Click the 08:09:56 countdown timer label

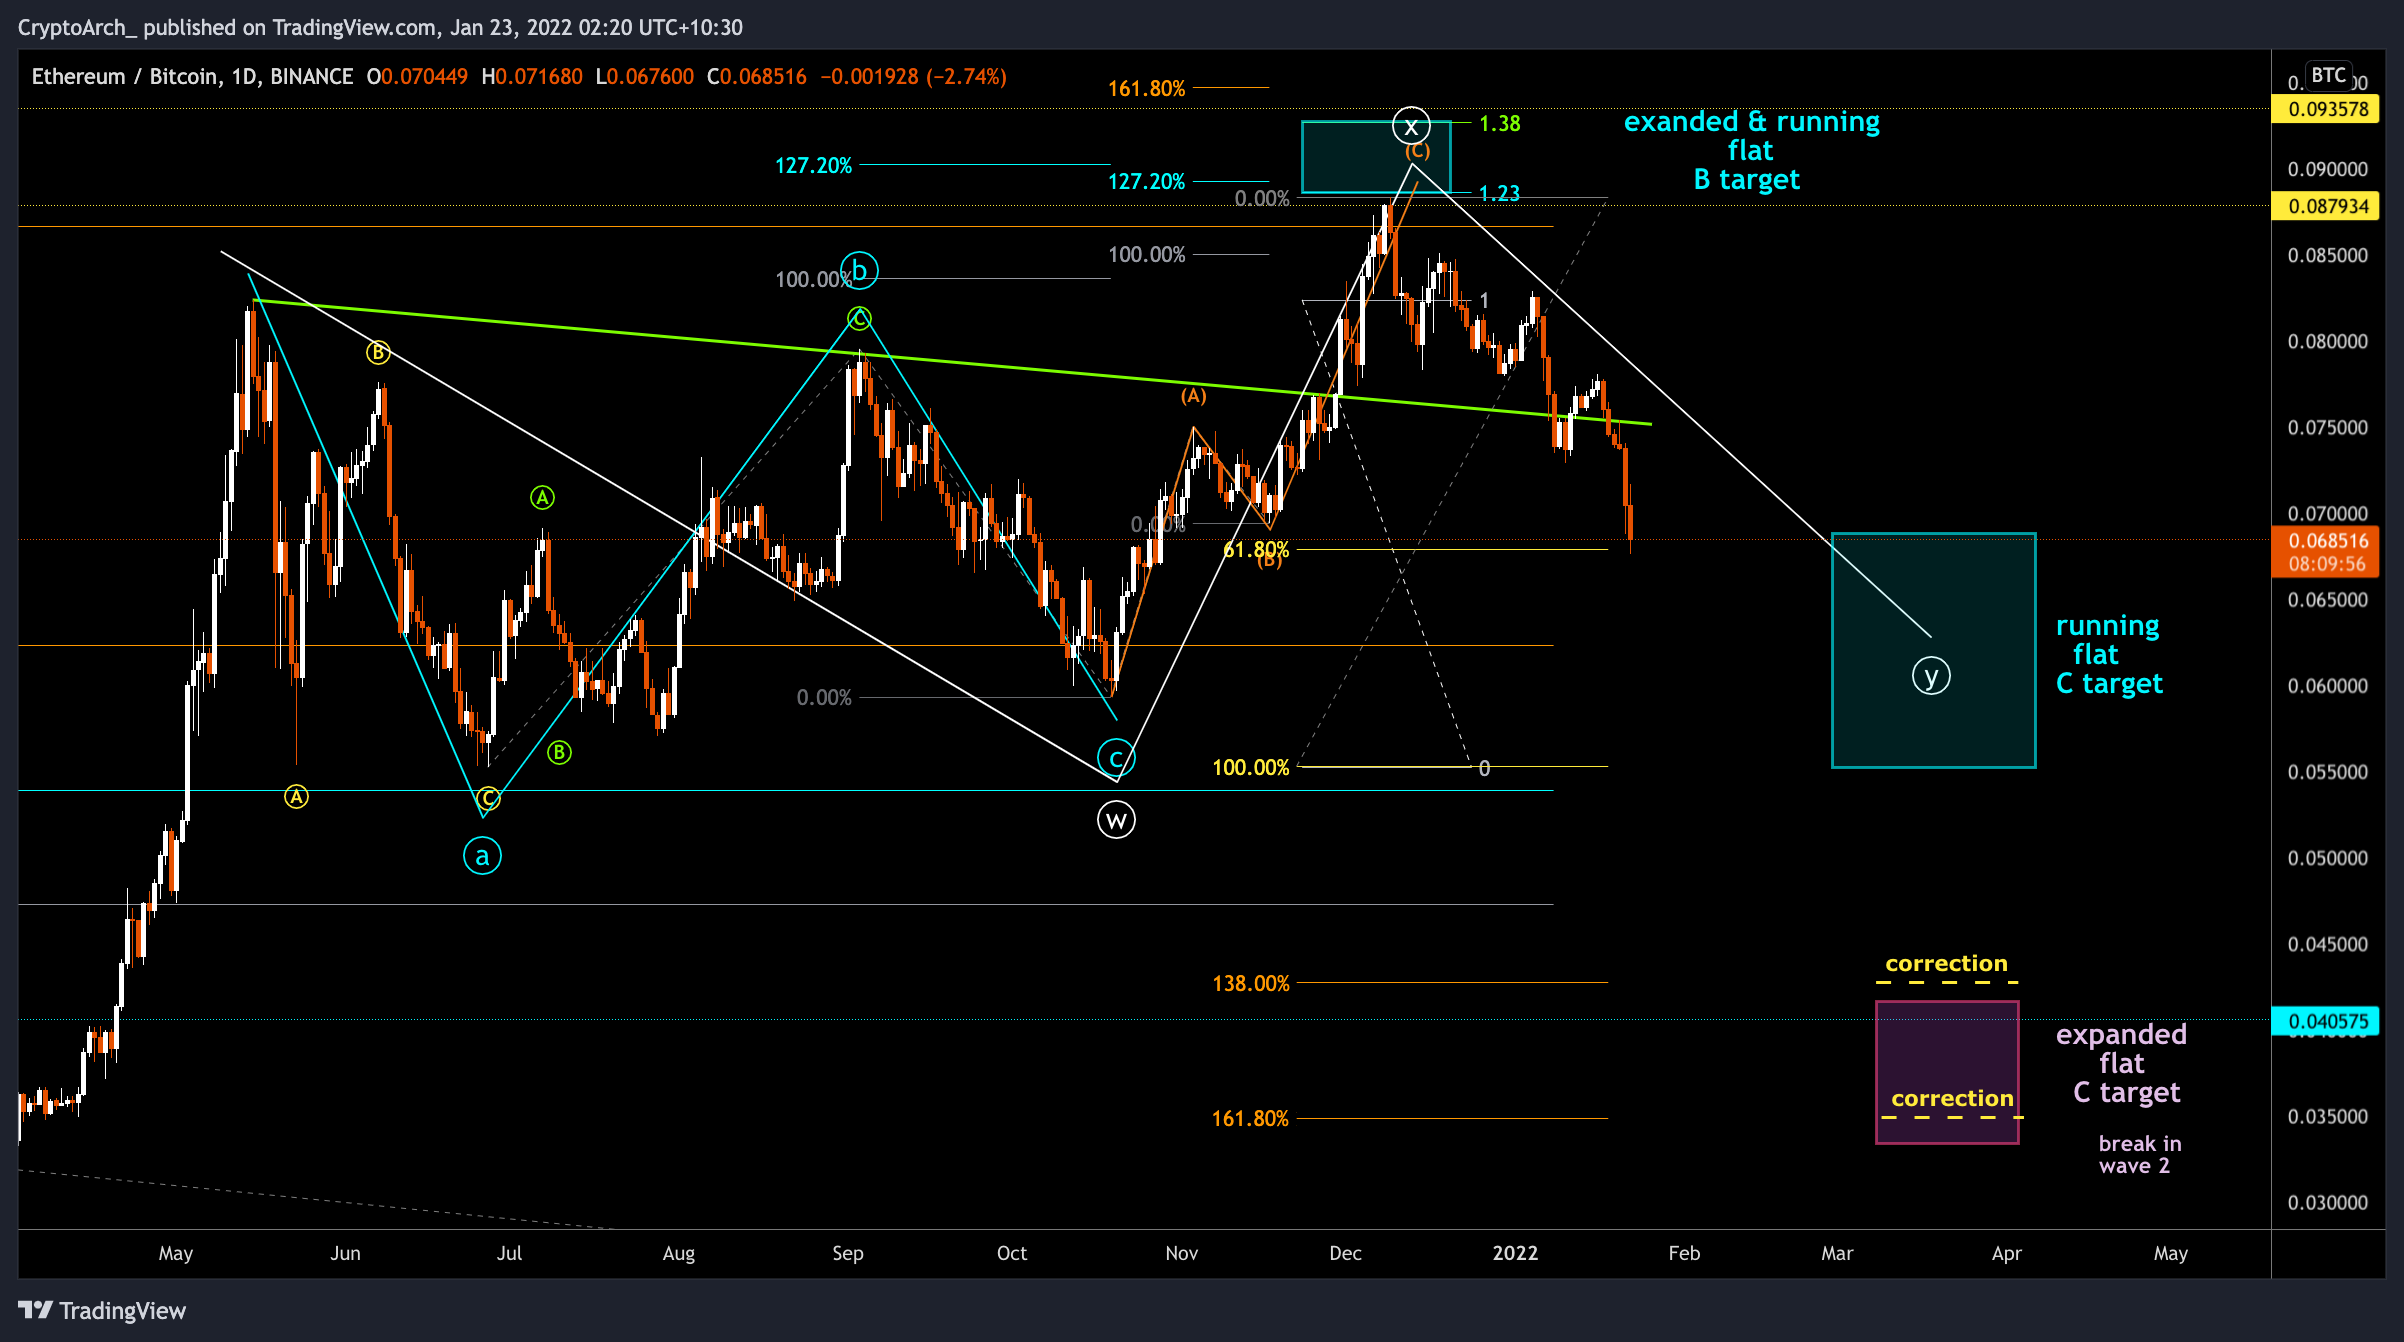pyautogui.click(x=2329, y=565)
